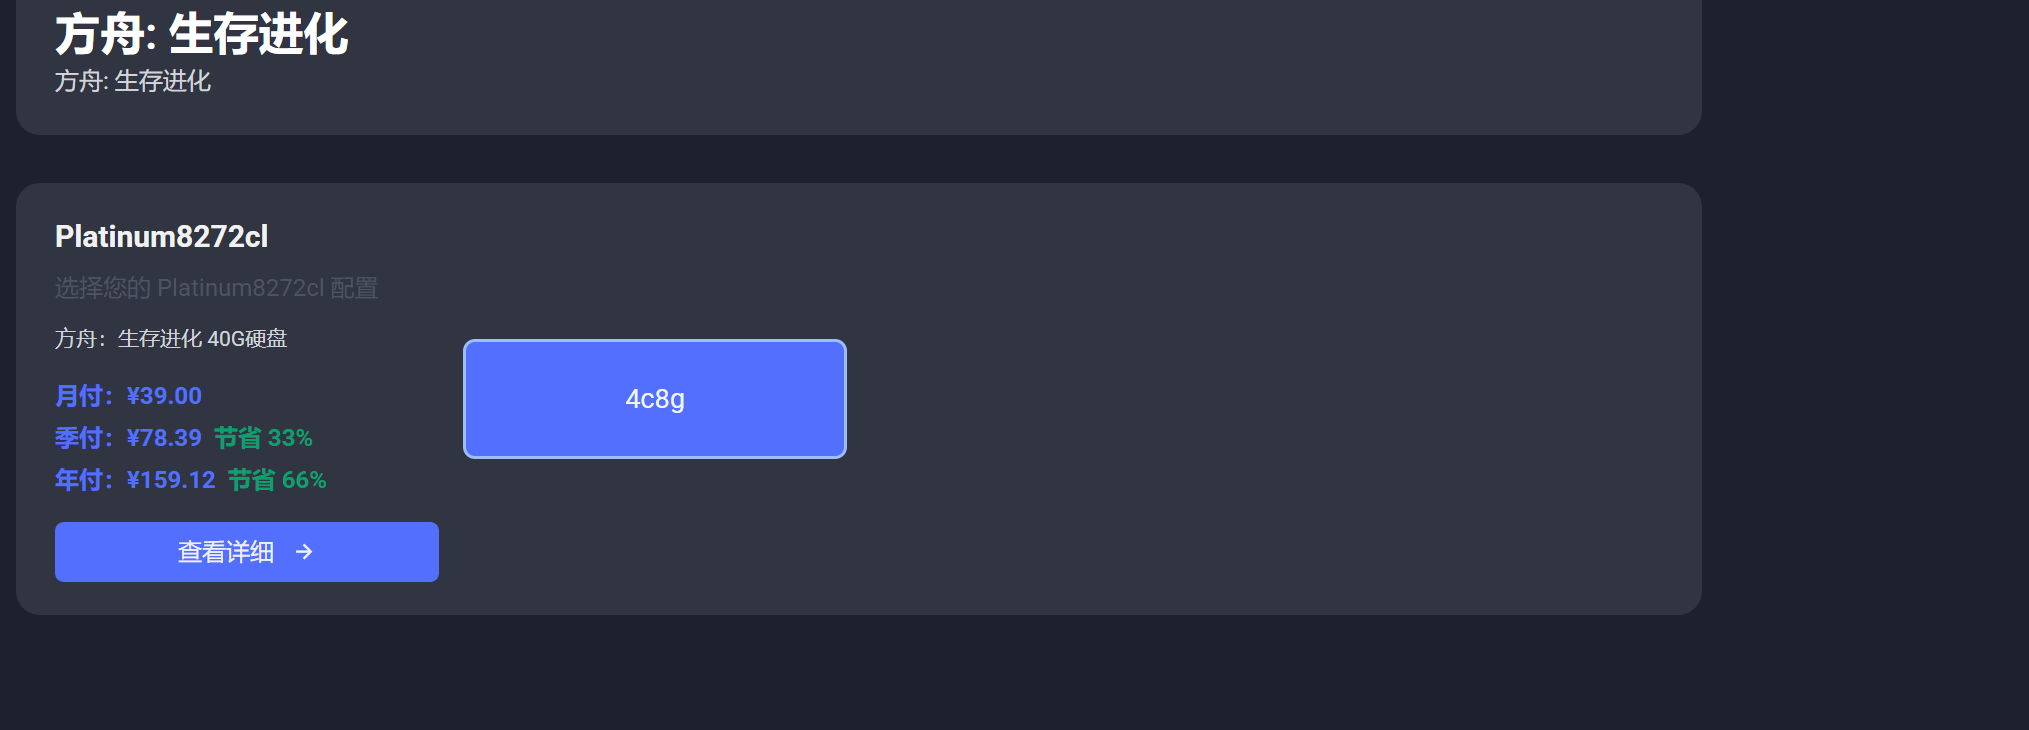The width and height of the screenshot is (2029, 730).
Task: Click the 月付 label
Action: tap(84, 396)
